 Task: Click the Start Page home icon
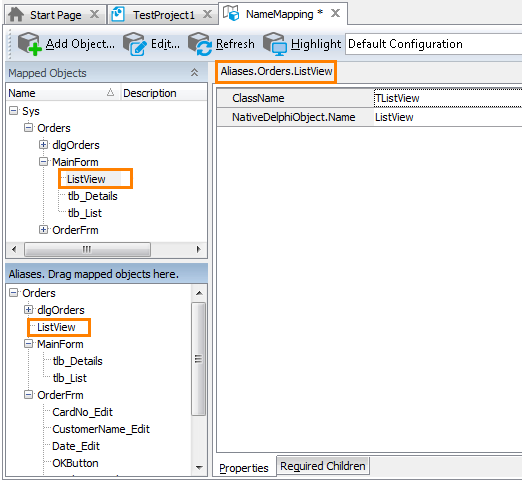pyautogui.click(x=16, y=15)
